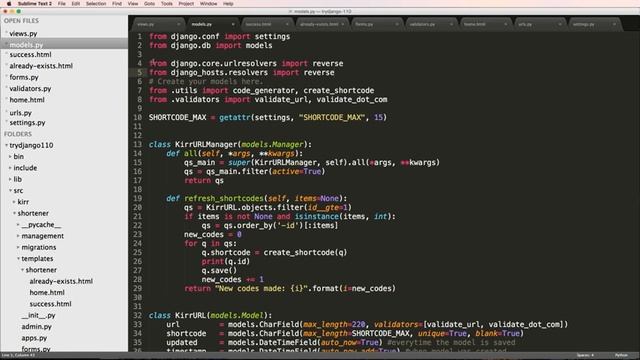Select views.py in Open Files
The height and width of the screenshot is (360, 640).
pos(23,33)
